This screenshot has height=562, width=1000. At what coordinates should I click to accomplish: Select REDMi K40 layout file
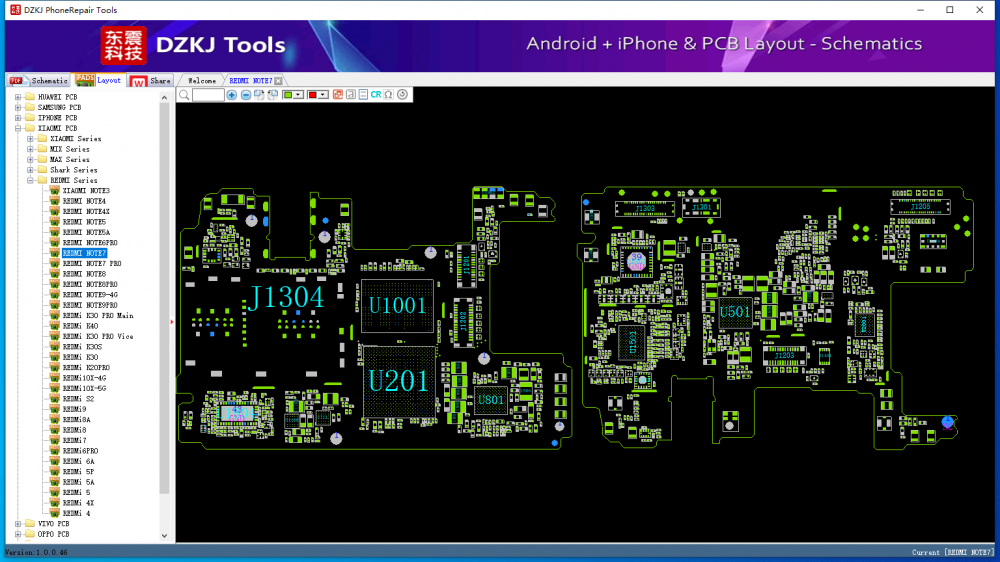[x=80, y=326]
